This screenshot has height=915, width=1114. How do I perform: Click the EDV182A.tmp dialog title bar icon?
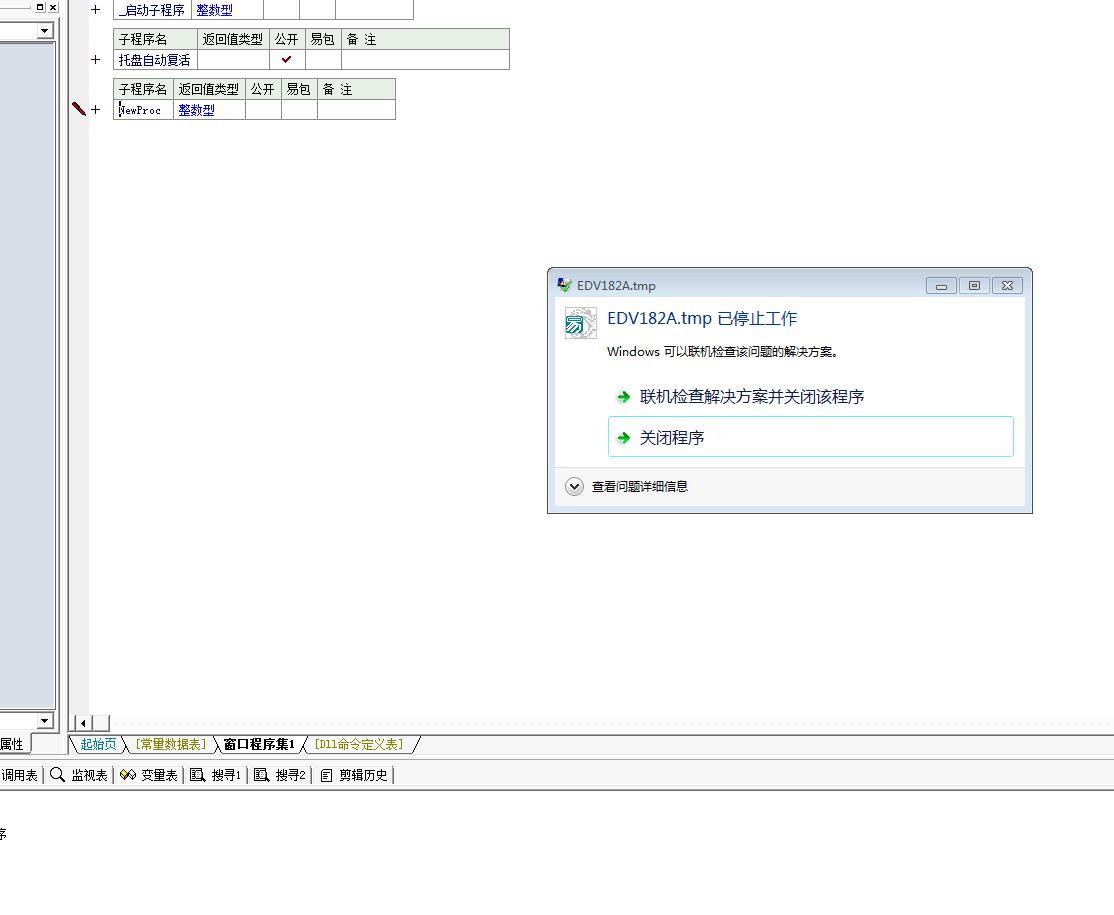(x=564, y=285)
